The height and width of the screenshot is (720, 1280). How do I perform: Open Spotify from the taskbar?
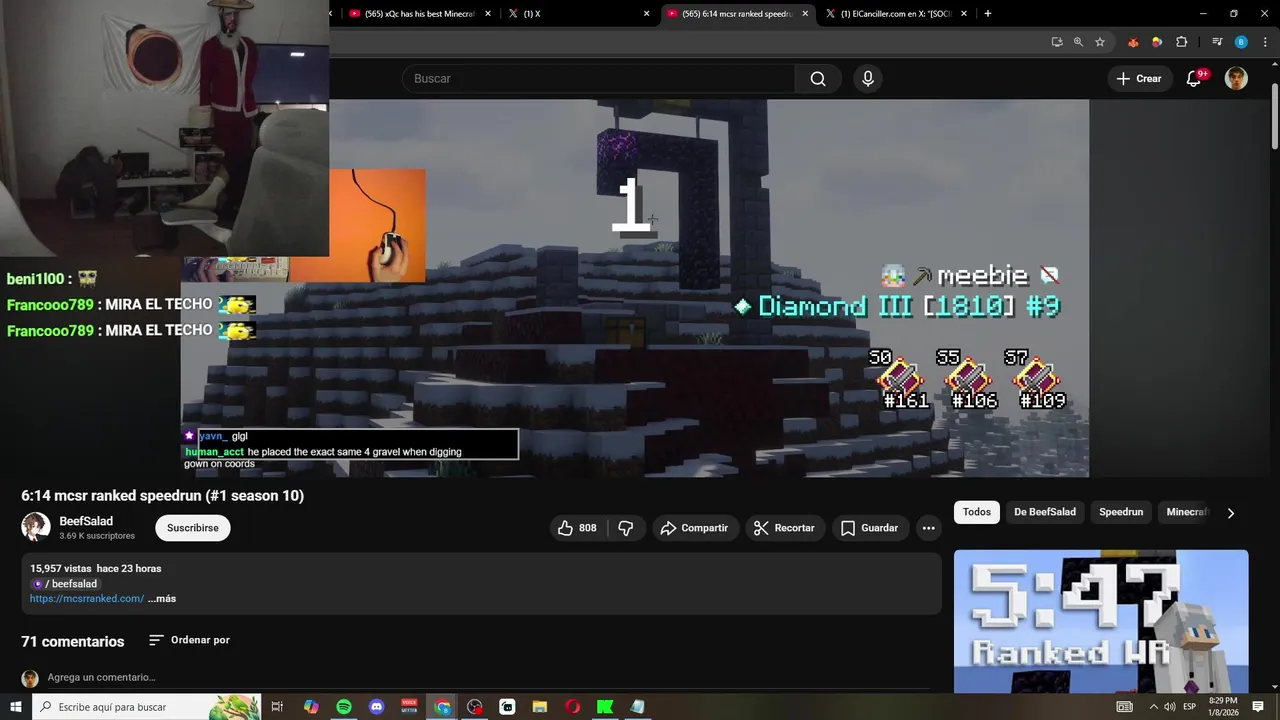(344, 707)
